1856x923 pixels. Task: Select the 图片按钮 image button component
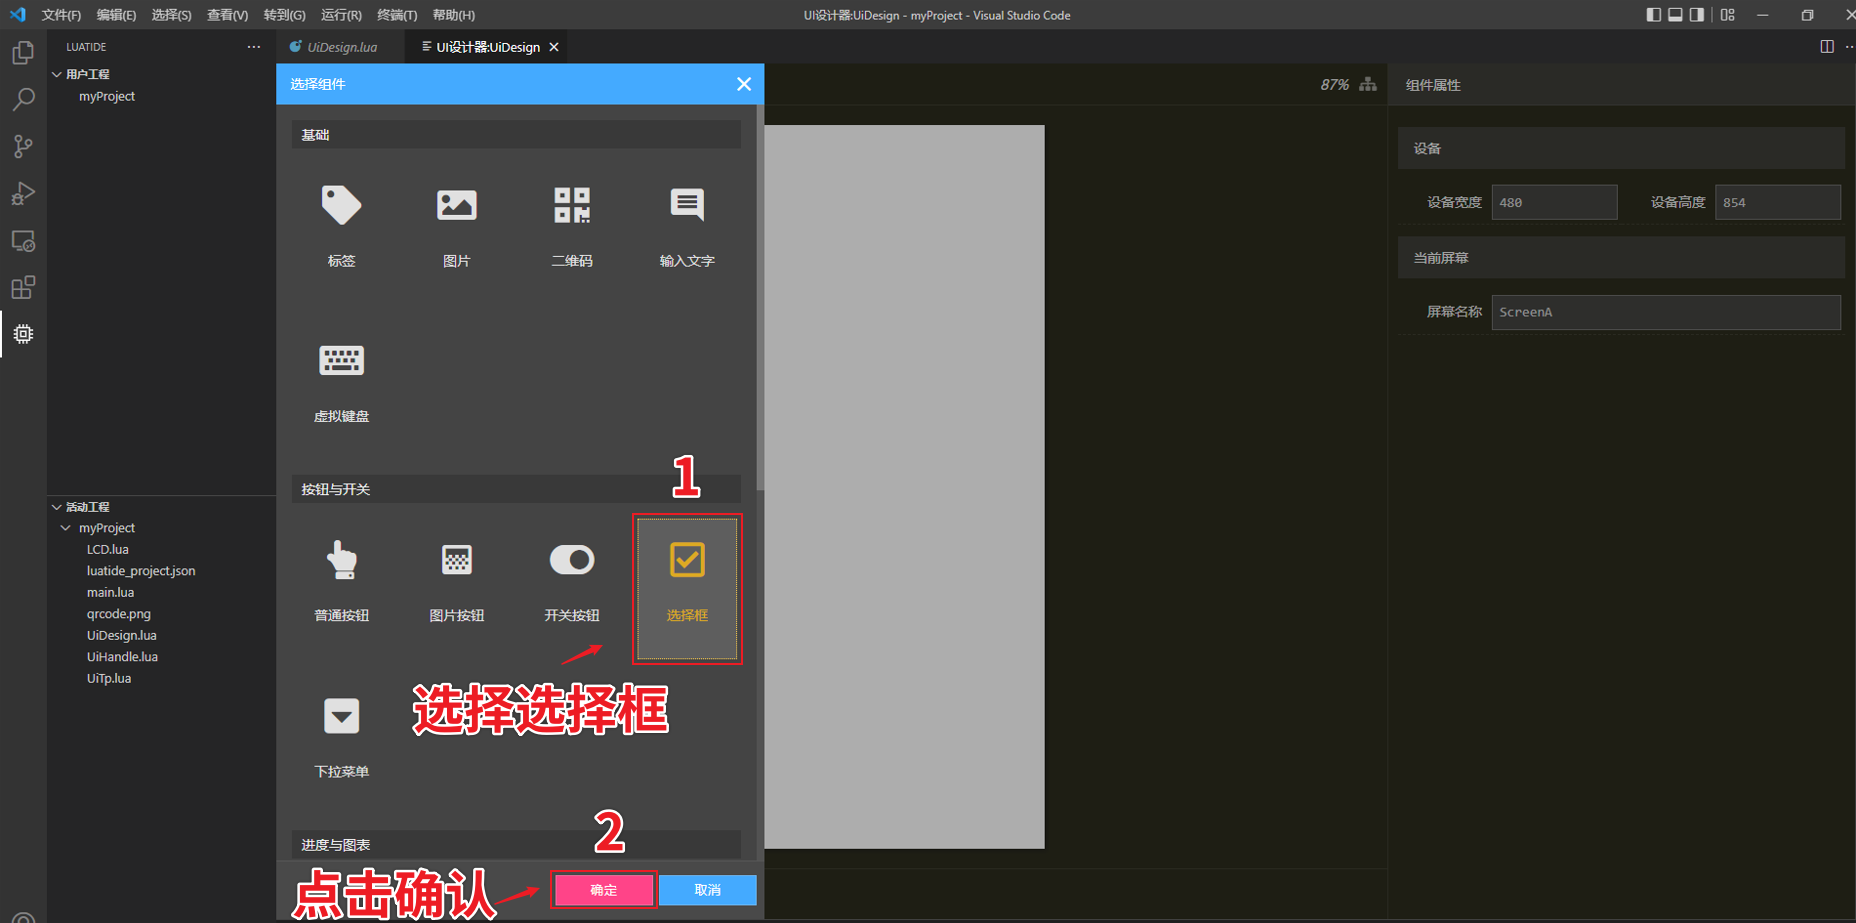coord(457,581)
